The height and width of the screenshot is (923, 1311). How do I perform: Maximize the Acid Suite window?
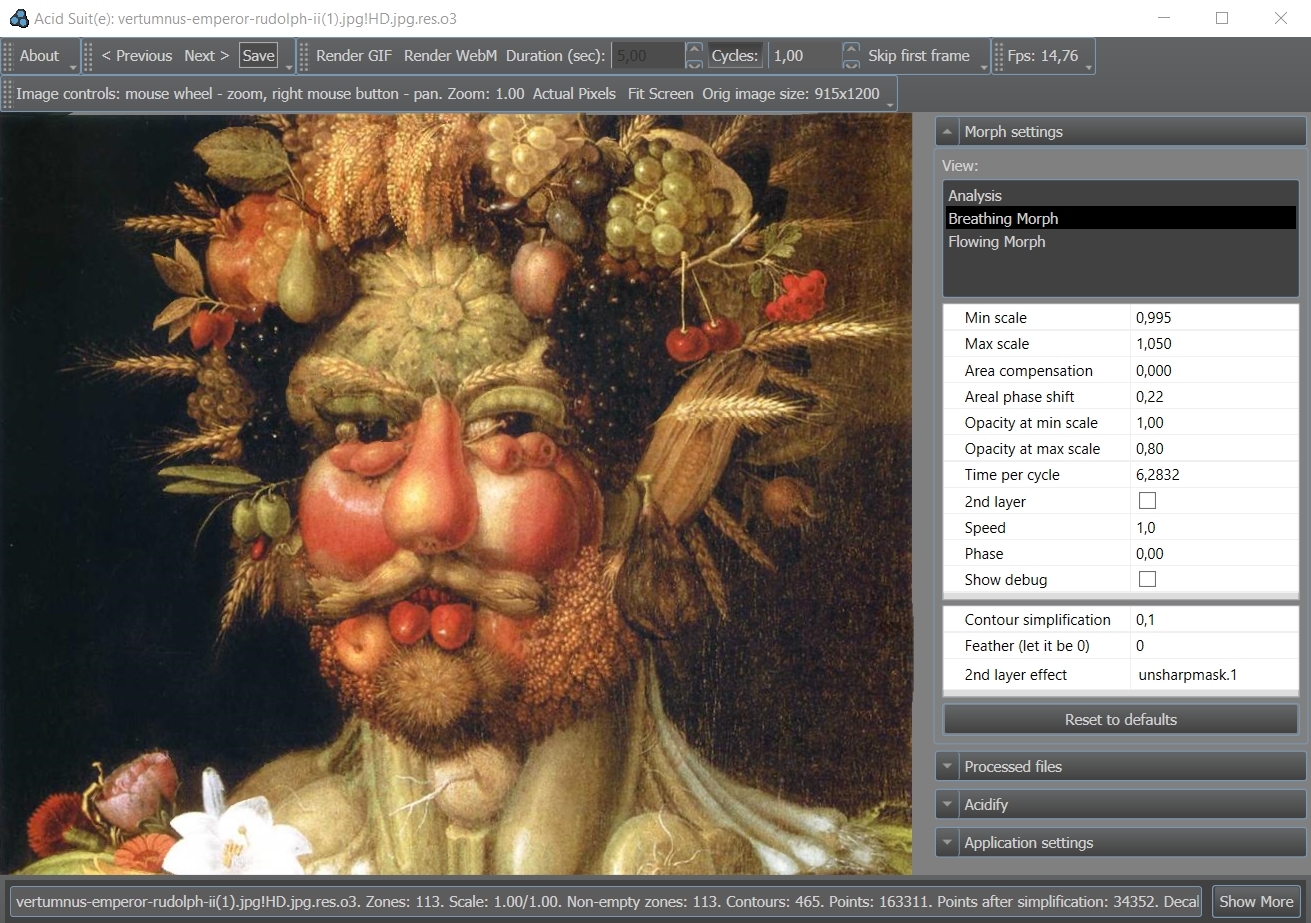click(x=1222, y=18)
